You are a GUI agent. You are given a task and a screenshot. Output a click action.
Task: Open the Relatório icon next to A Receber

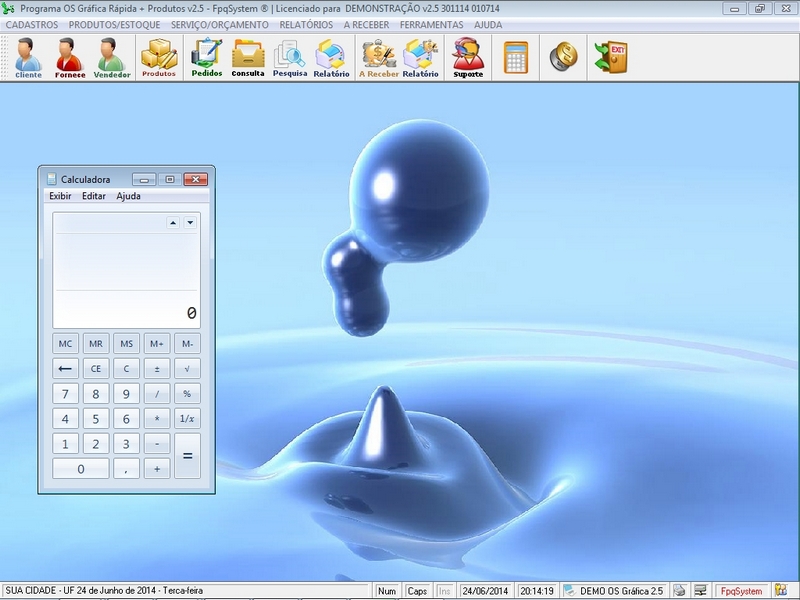(420, 58)
